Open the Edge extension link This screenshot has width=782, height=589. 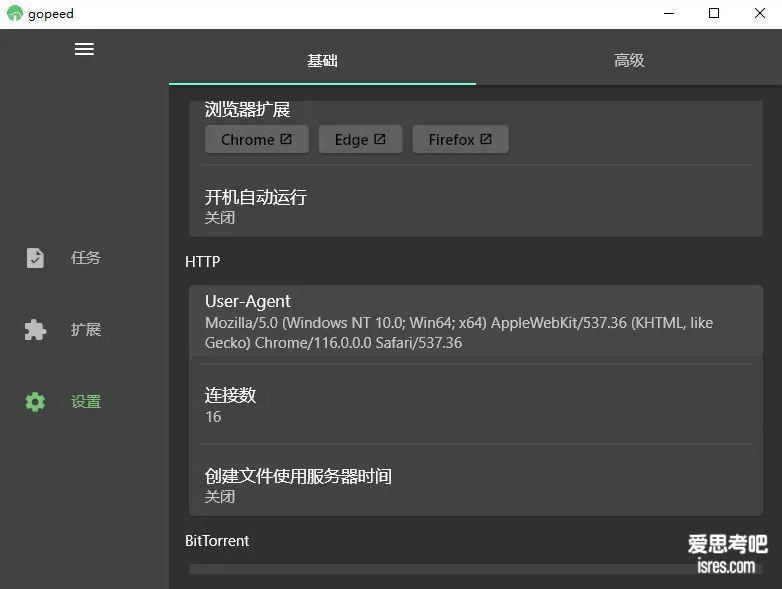360,139
